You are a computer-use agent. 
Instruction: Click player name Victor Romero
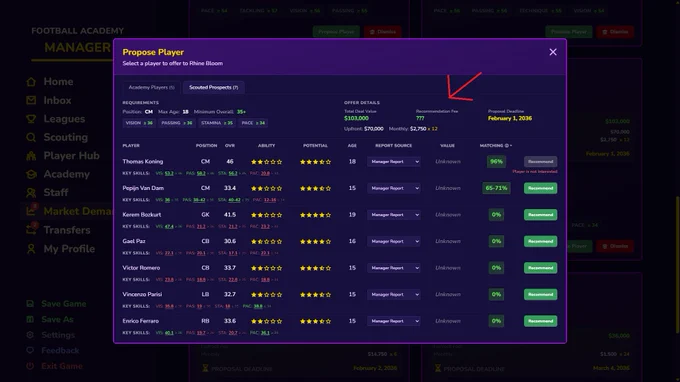coord(141,268)
